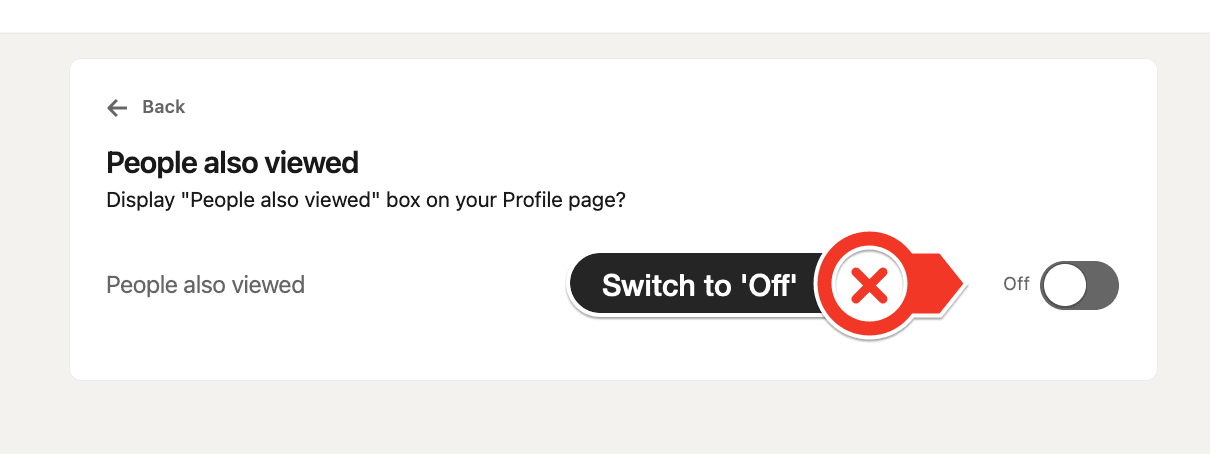Select the black Switch to 'Off' callout
The image size is (1210, 454).
tap(698, 286)
